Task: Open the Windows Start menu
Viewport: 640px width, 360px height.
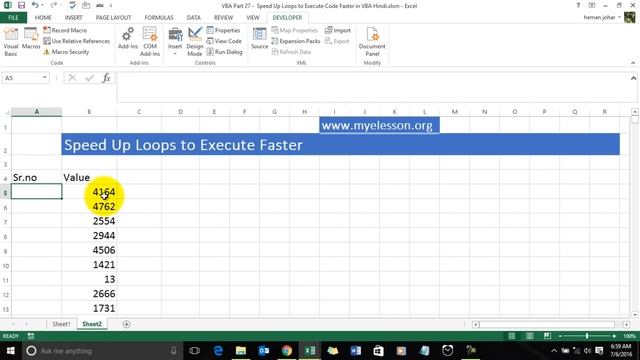Action: [10, 351]
